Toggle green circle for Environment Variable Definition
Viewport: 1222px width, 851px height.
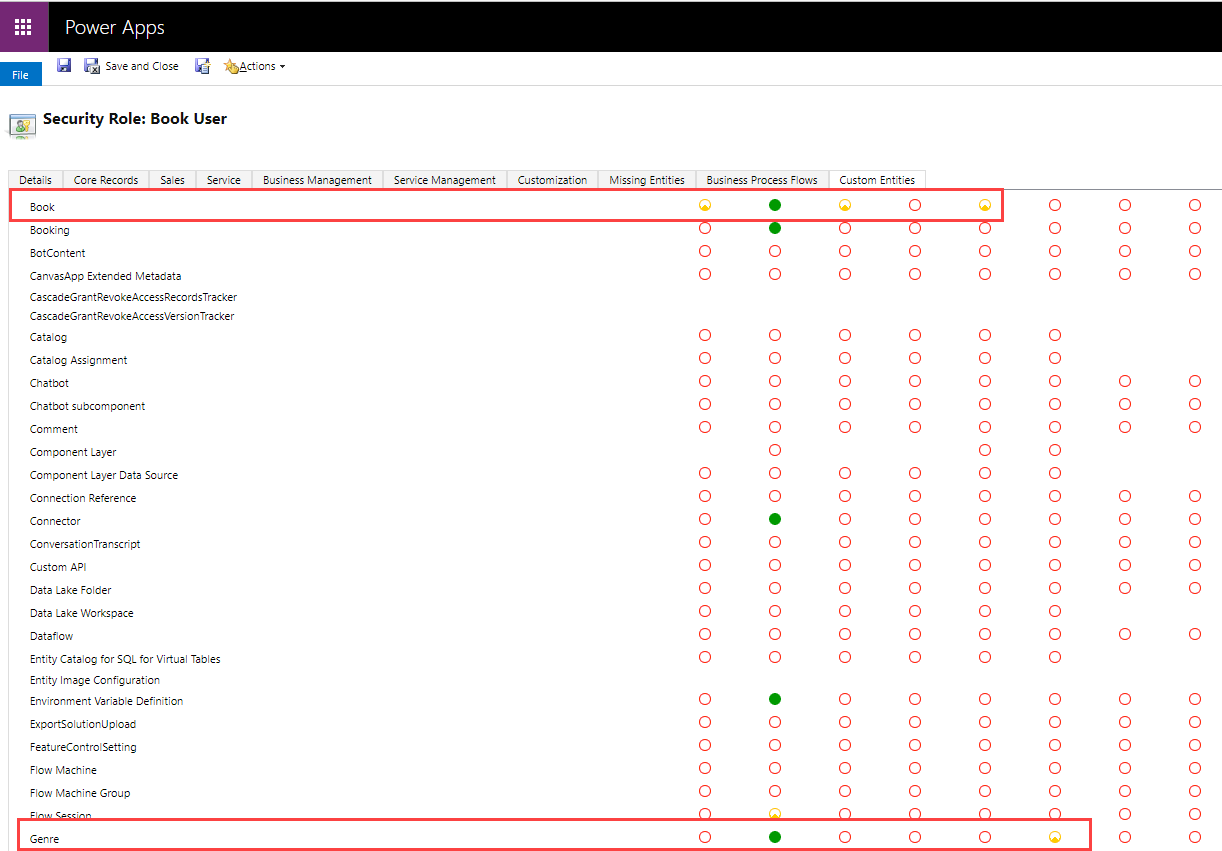[775, 699]
